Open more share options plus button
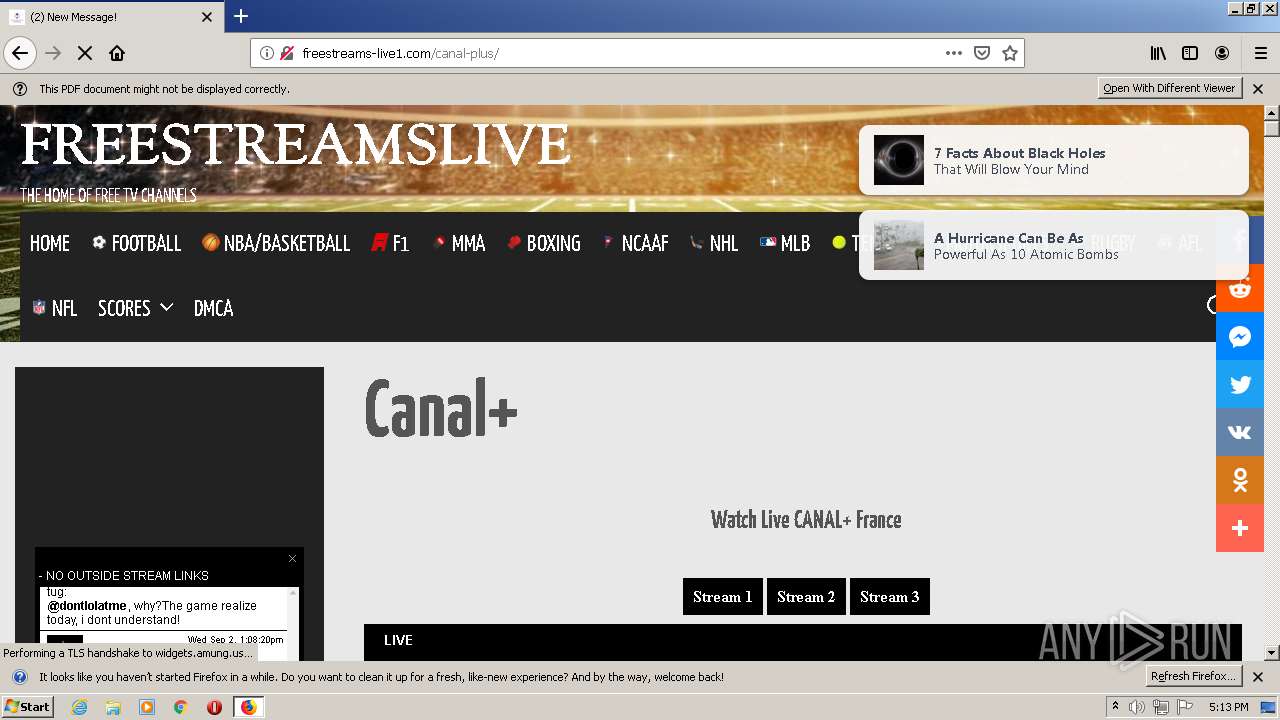 1240,528
